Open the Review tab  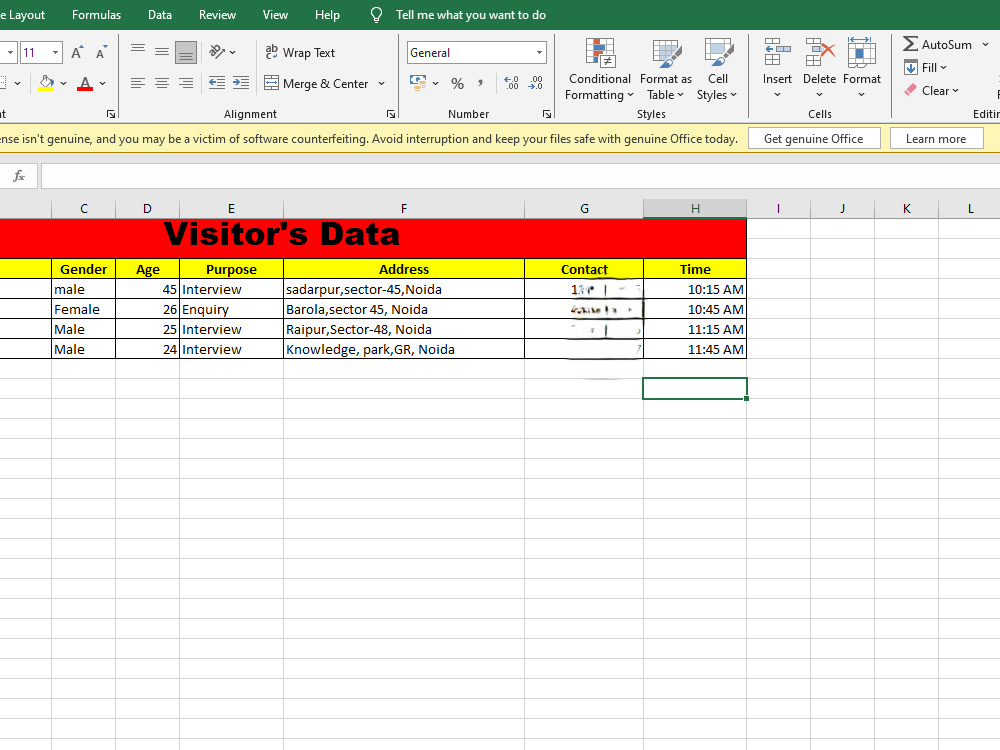(217, 15)
